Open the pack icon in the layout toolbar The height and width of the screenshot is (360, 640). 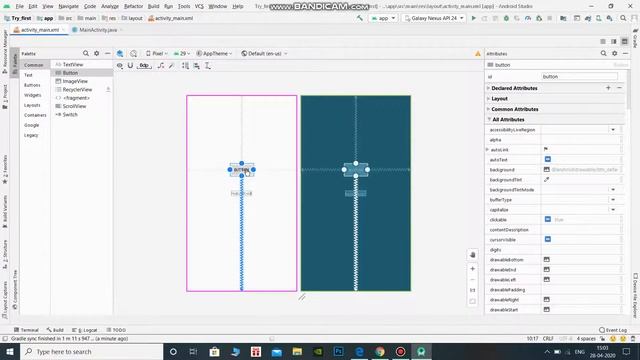tap(186, 66)
